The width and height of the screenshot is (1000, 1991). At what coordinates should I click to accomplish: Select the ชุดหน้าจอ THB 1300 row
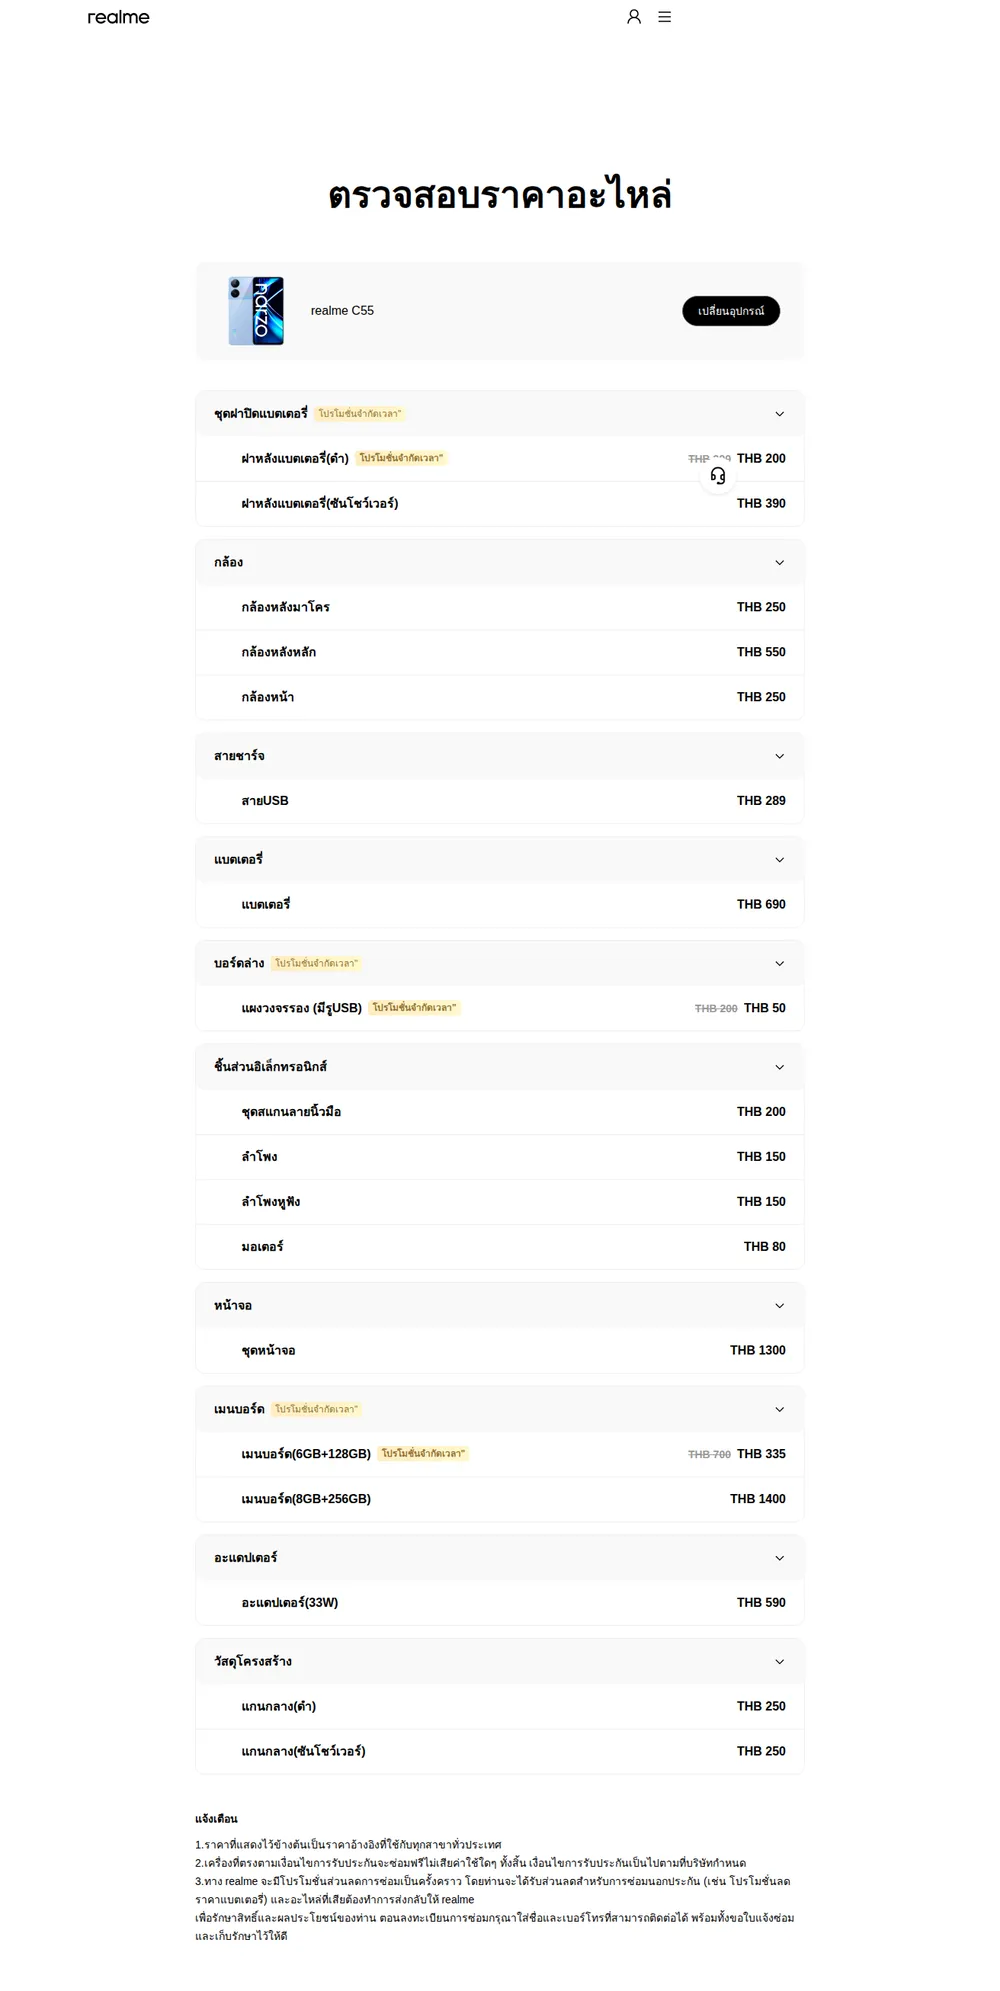click(500, 1351)
